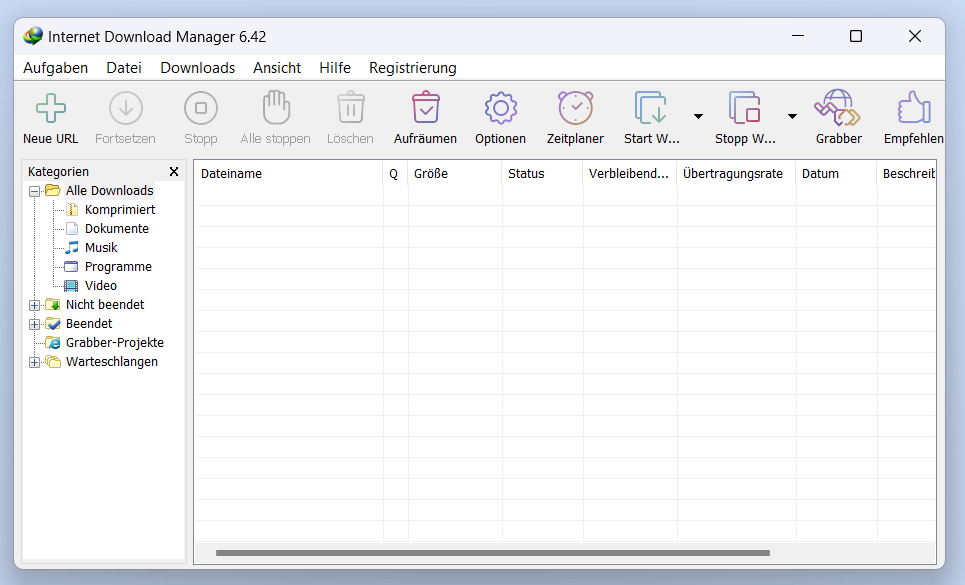Screen dimensions: 965x585
Task: Open the Datei menu
Action: point(124,68)
